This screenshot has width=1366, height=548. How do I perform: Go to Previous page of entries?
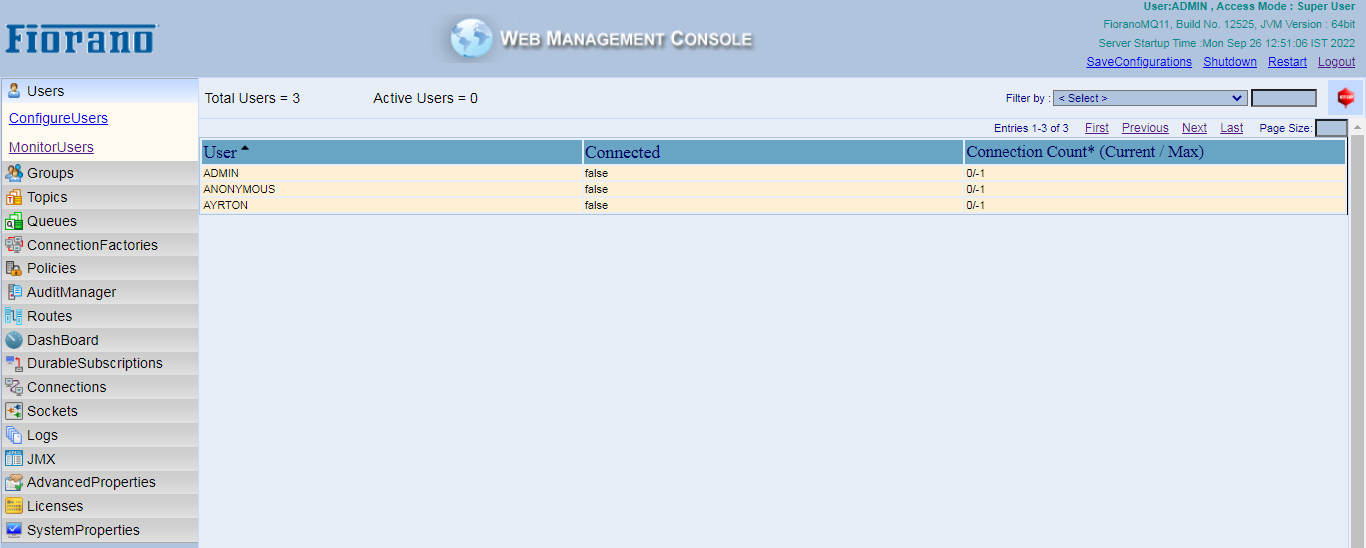click(1145, 128)
